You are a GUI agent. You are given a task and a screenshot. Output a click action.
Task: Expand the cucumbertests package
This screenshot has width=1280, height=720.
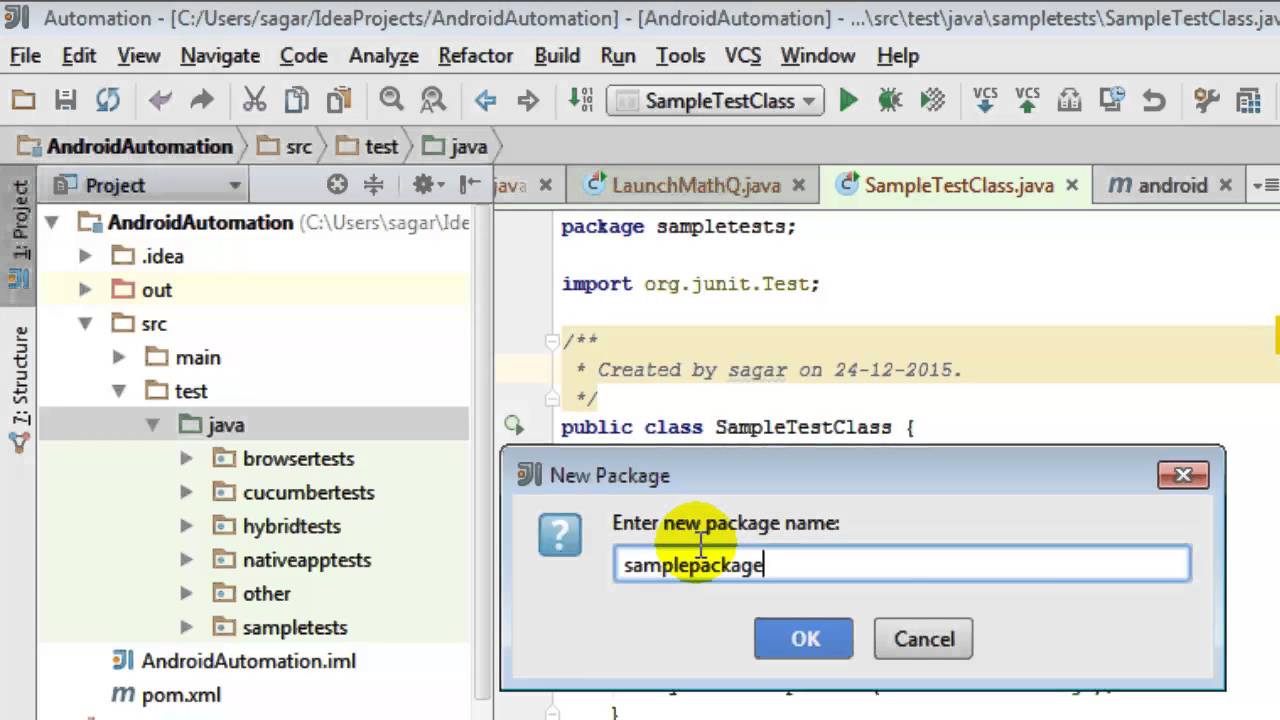pos(187,492)
